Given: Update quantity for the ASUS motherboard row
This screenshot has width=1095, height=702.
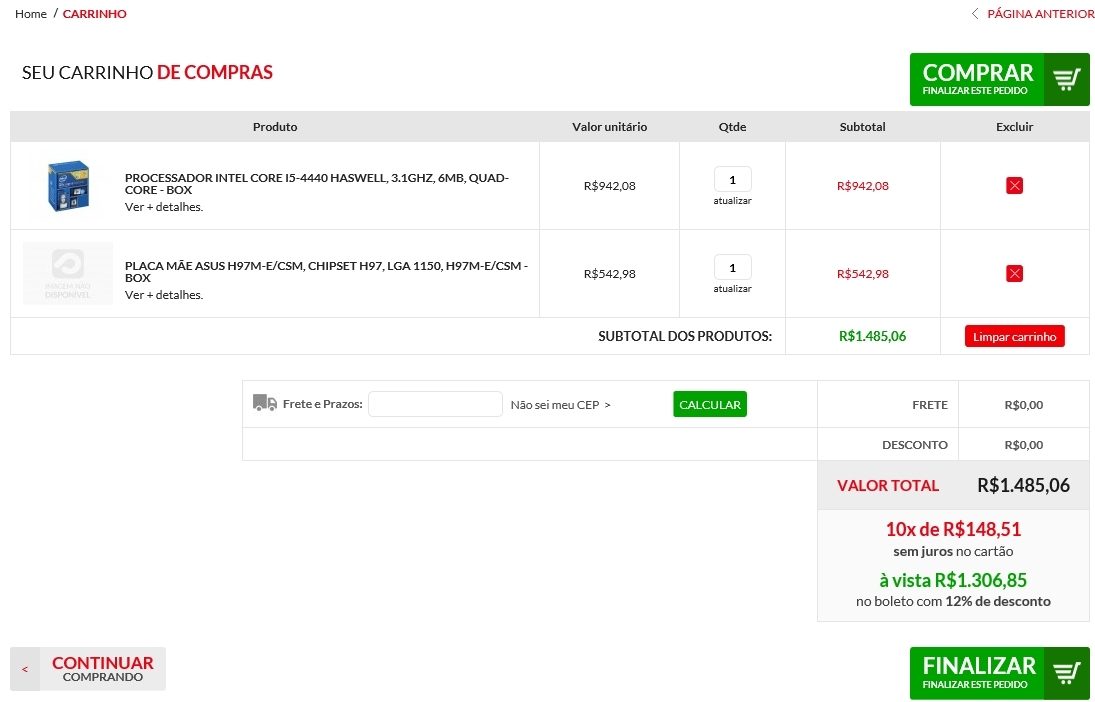Looking at the screenshot, I should (x=733, y=288).
